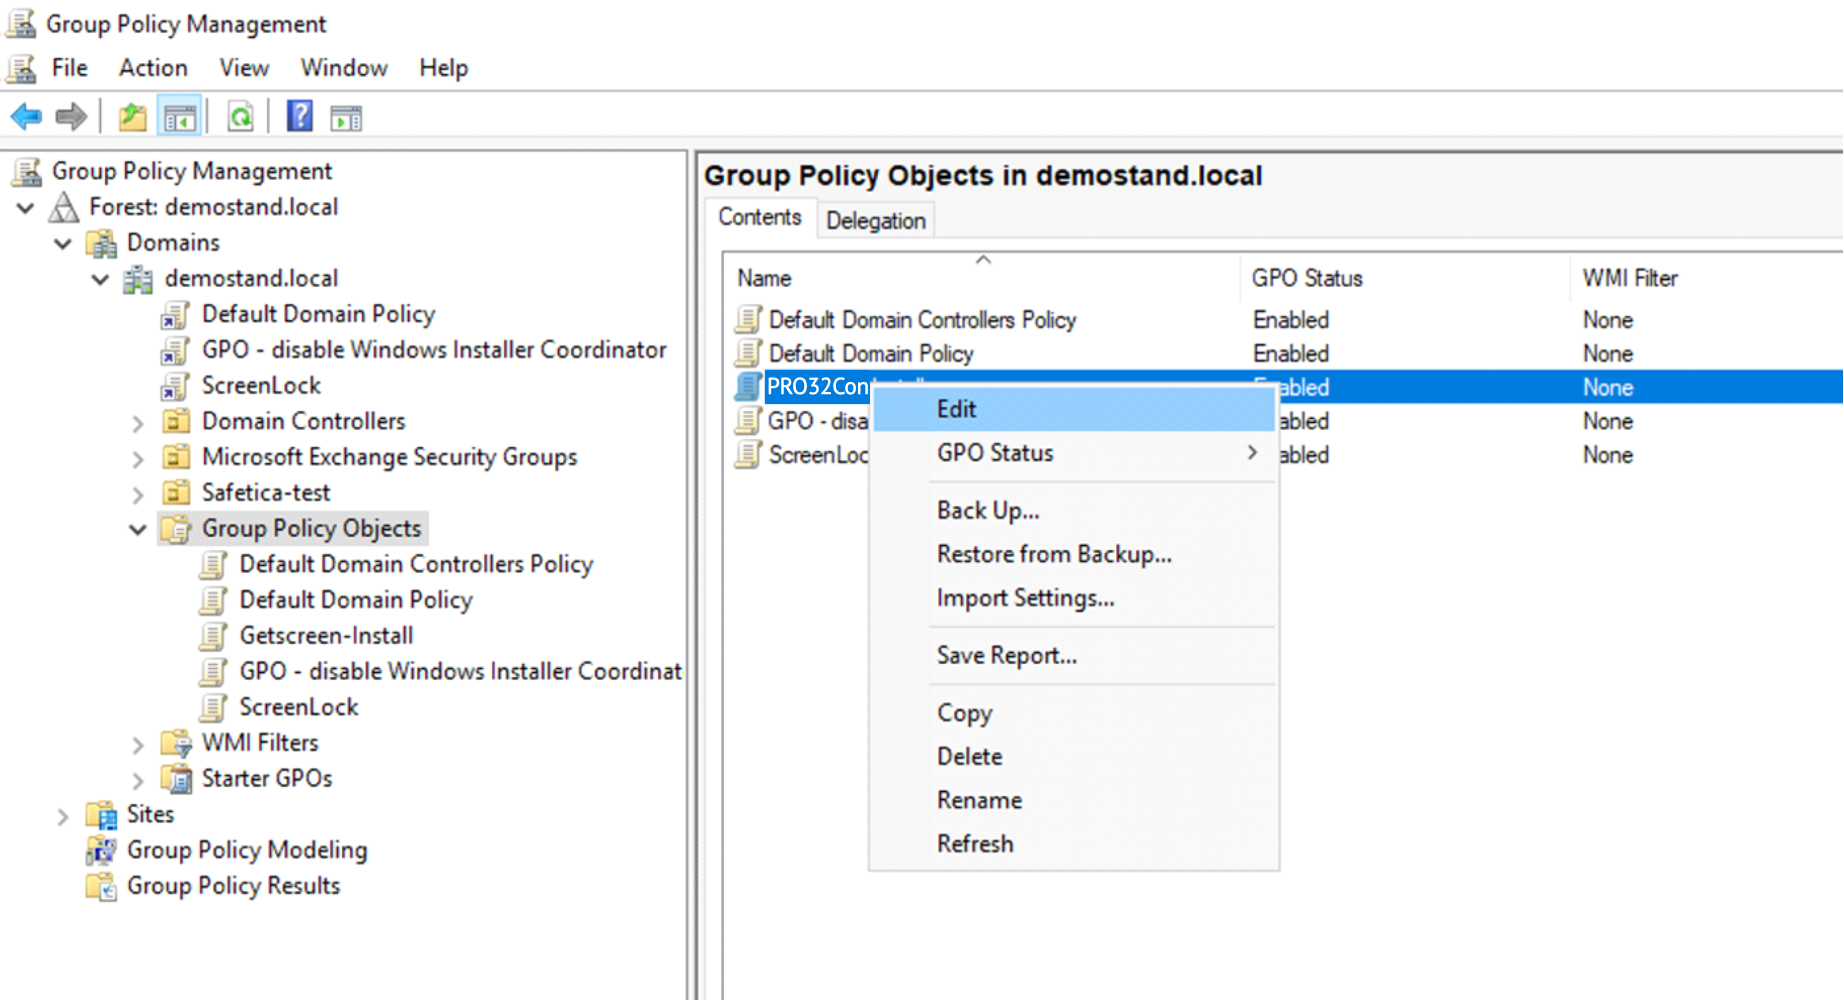This screenshot has width=1844, height=1001.
Task: Click the Back arrow toolbar icon
Action: click(x=26, y=117)
